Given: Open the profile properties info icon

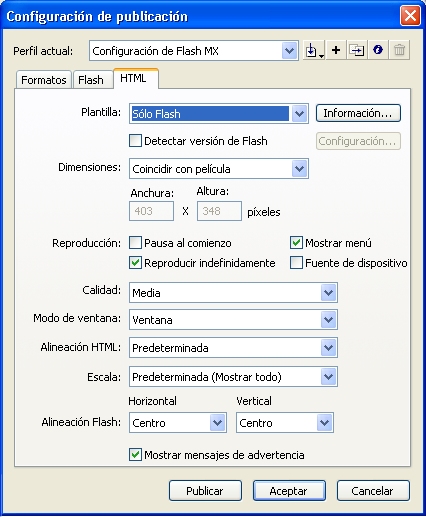Looking at the screenshot, I should click(x=378, y=51).
